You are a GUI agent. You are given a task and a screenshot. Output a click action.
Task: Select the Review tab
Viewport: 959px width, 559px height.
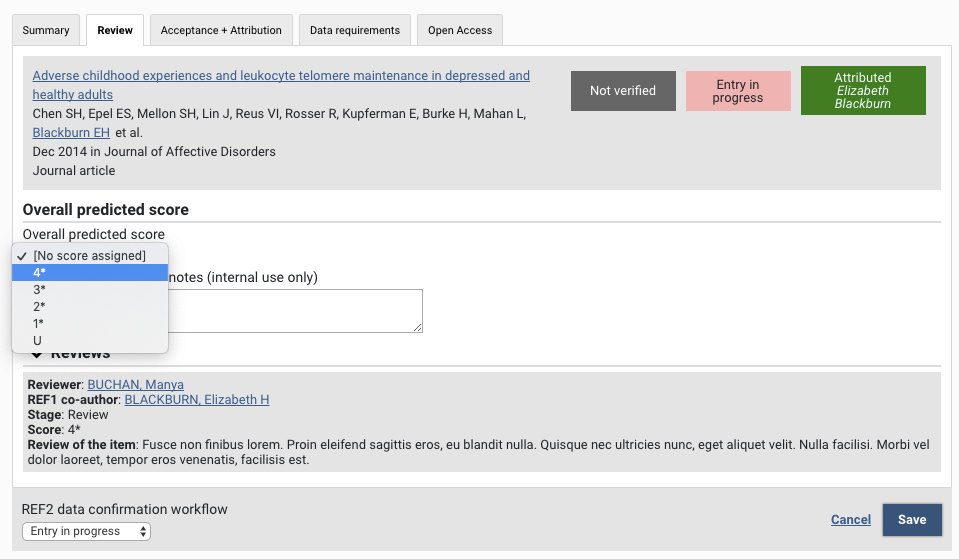pyautogui.click(x=115, y=30)
